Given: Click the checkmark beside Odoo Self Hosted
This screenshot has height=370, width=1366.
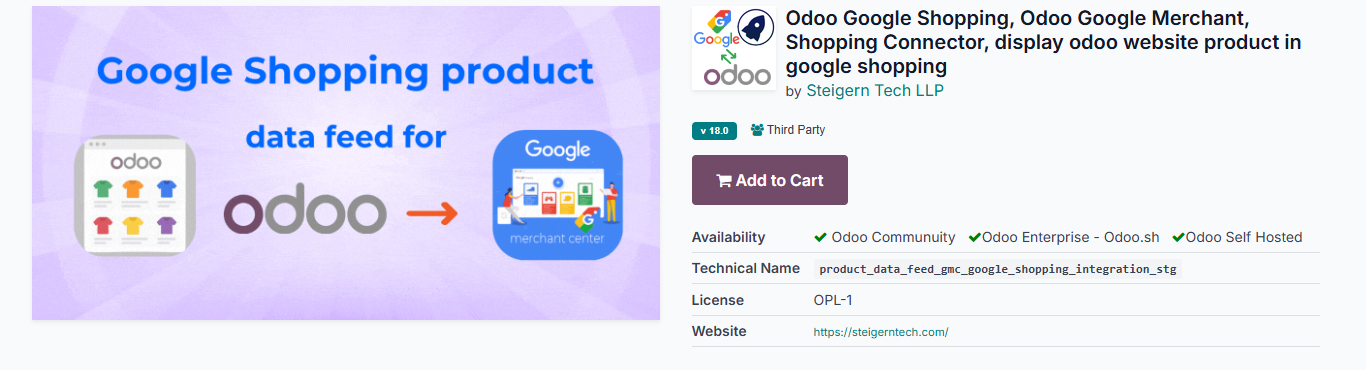Looking at the screenshot, I should [x=1178, y=237].
